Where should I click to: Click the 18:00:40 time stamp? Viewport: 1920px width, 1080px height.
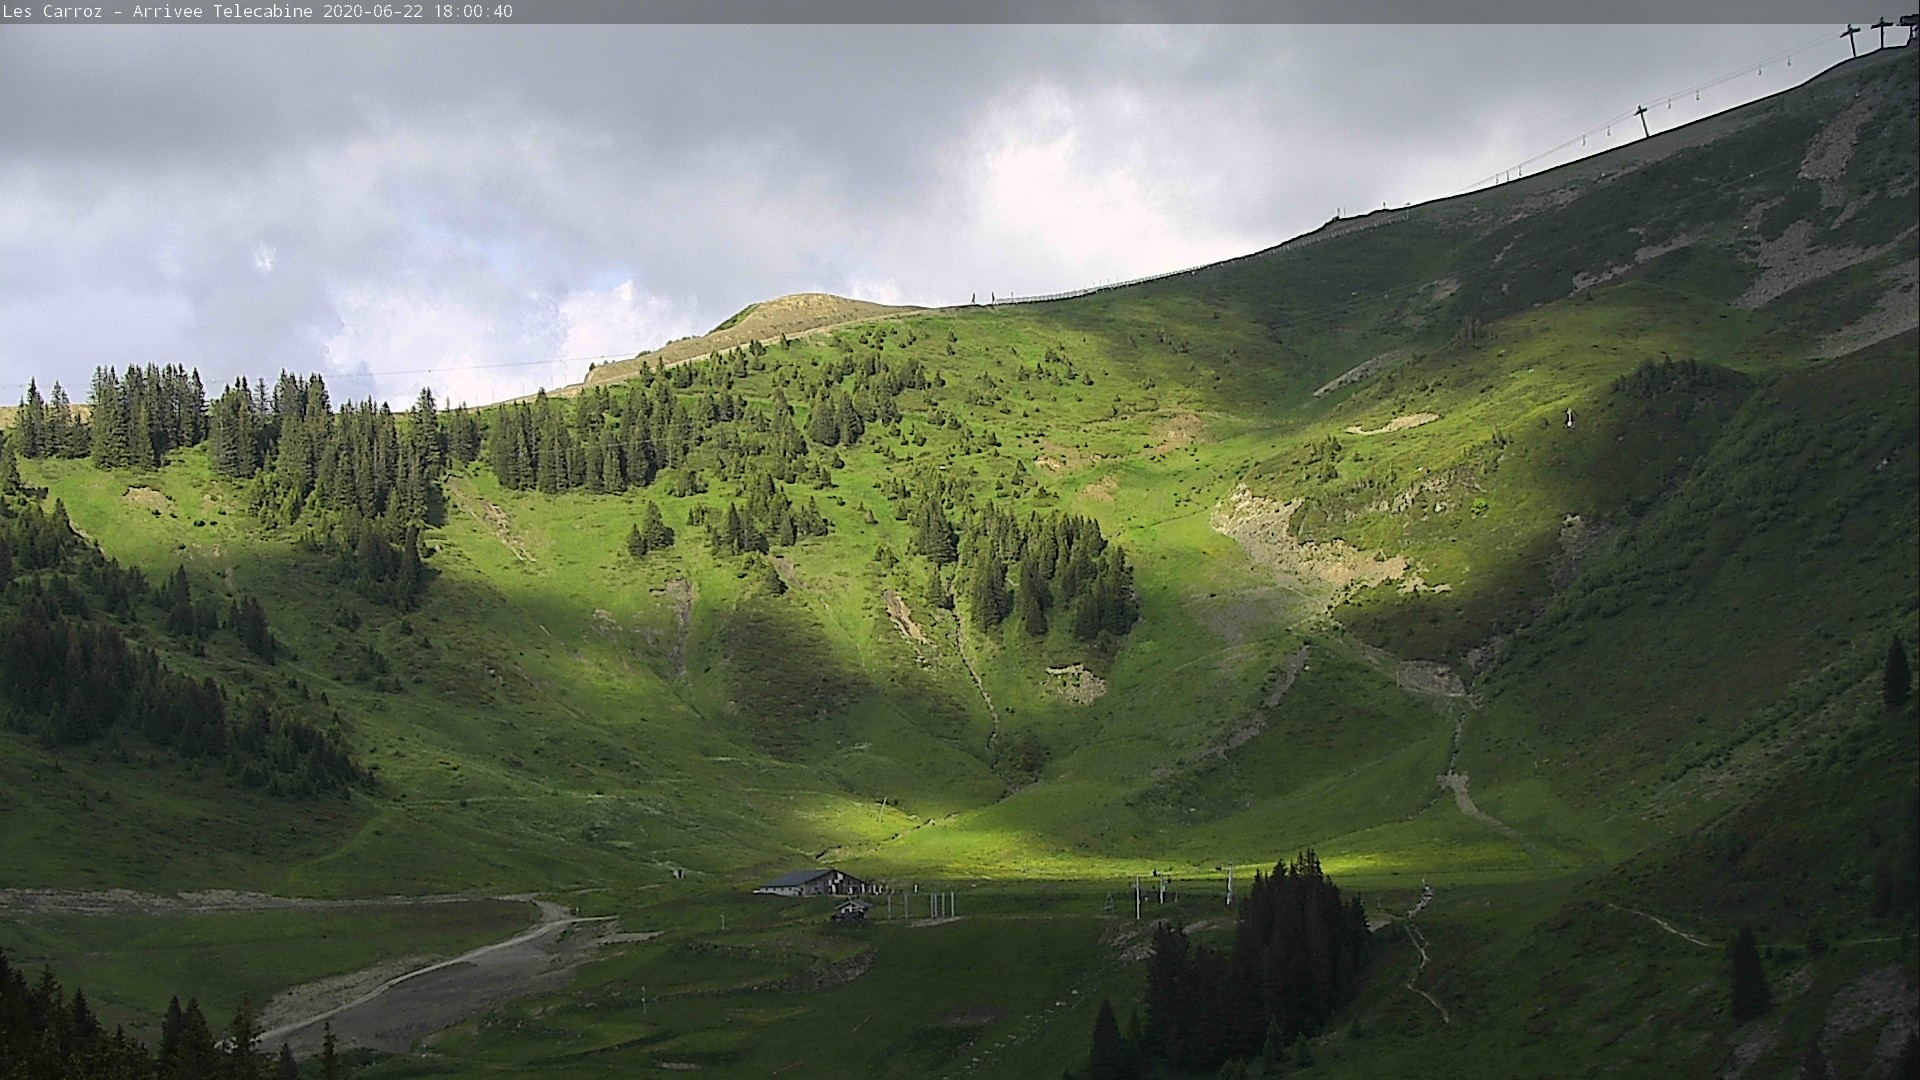[x=473, y=11]
